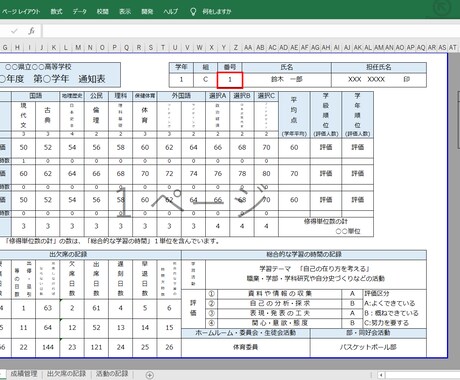Click inside the formula bar input
Screen dimensions: 460x380
250,31
